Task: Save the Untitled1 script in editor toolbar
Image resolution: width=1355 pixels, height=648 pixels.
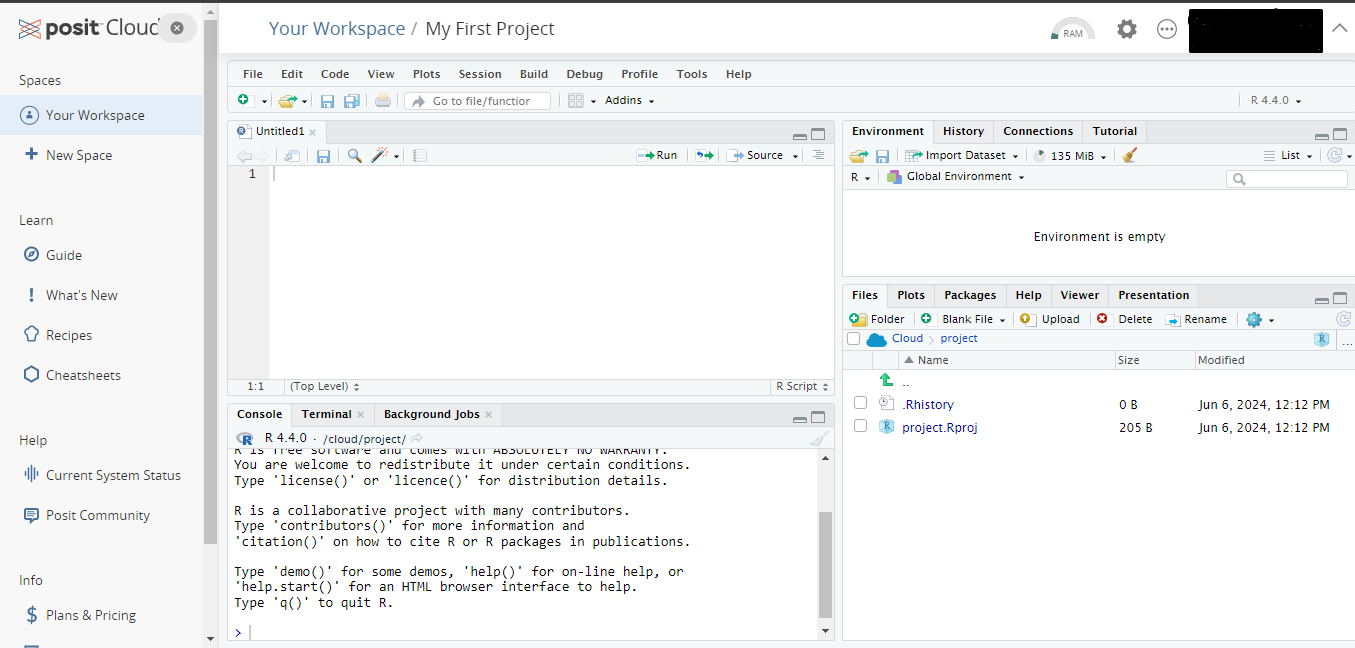Action: click(x=323, y=156)
